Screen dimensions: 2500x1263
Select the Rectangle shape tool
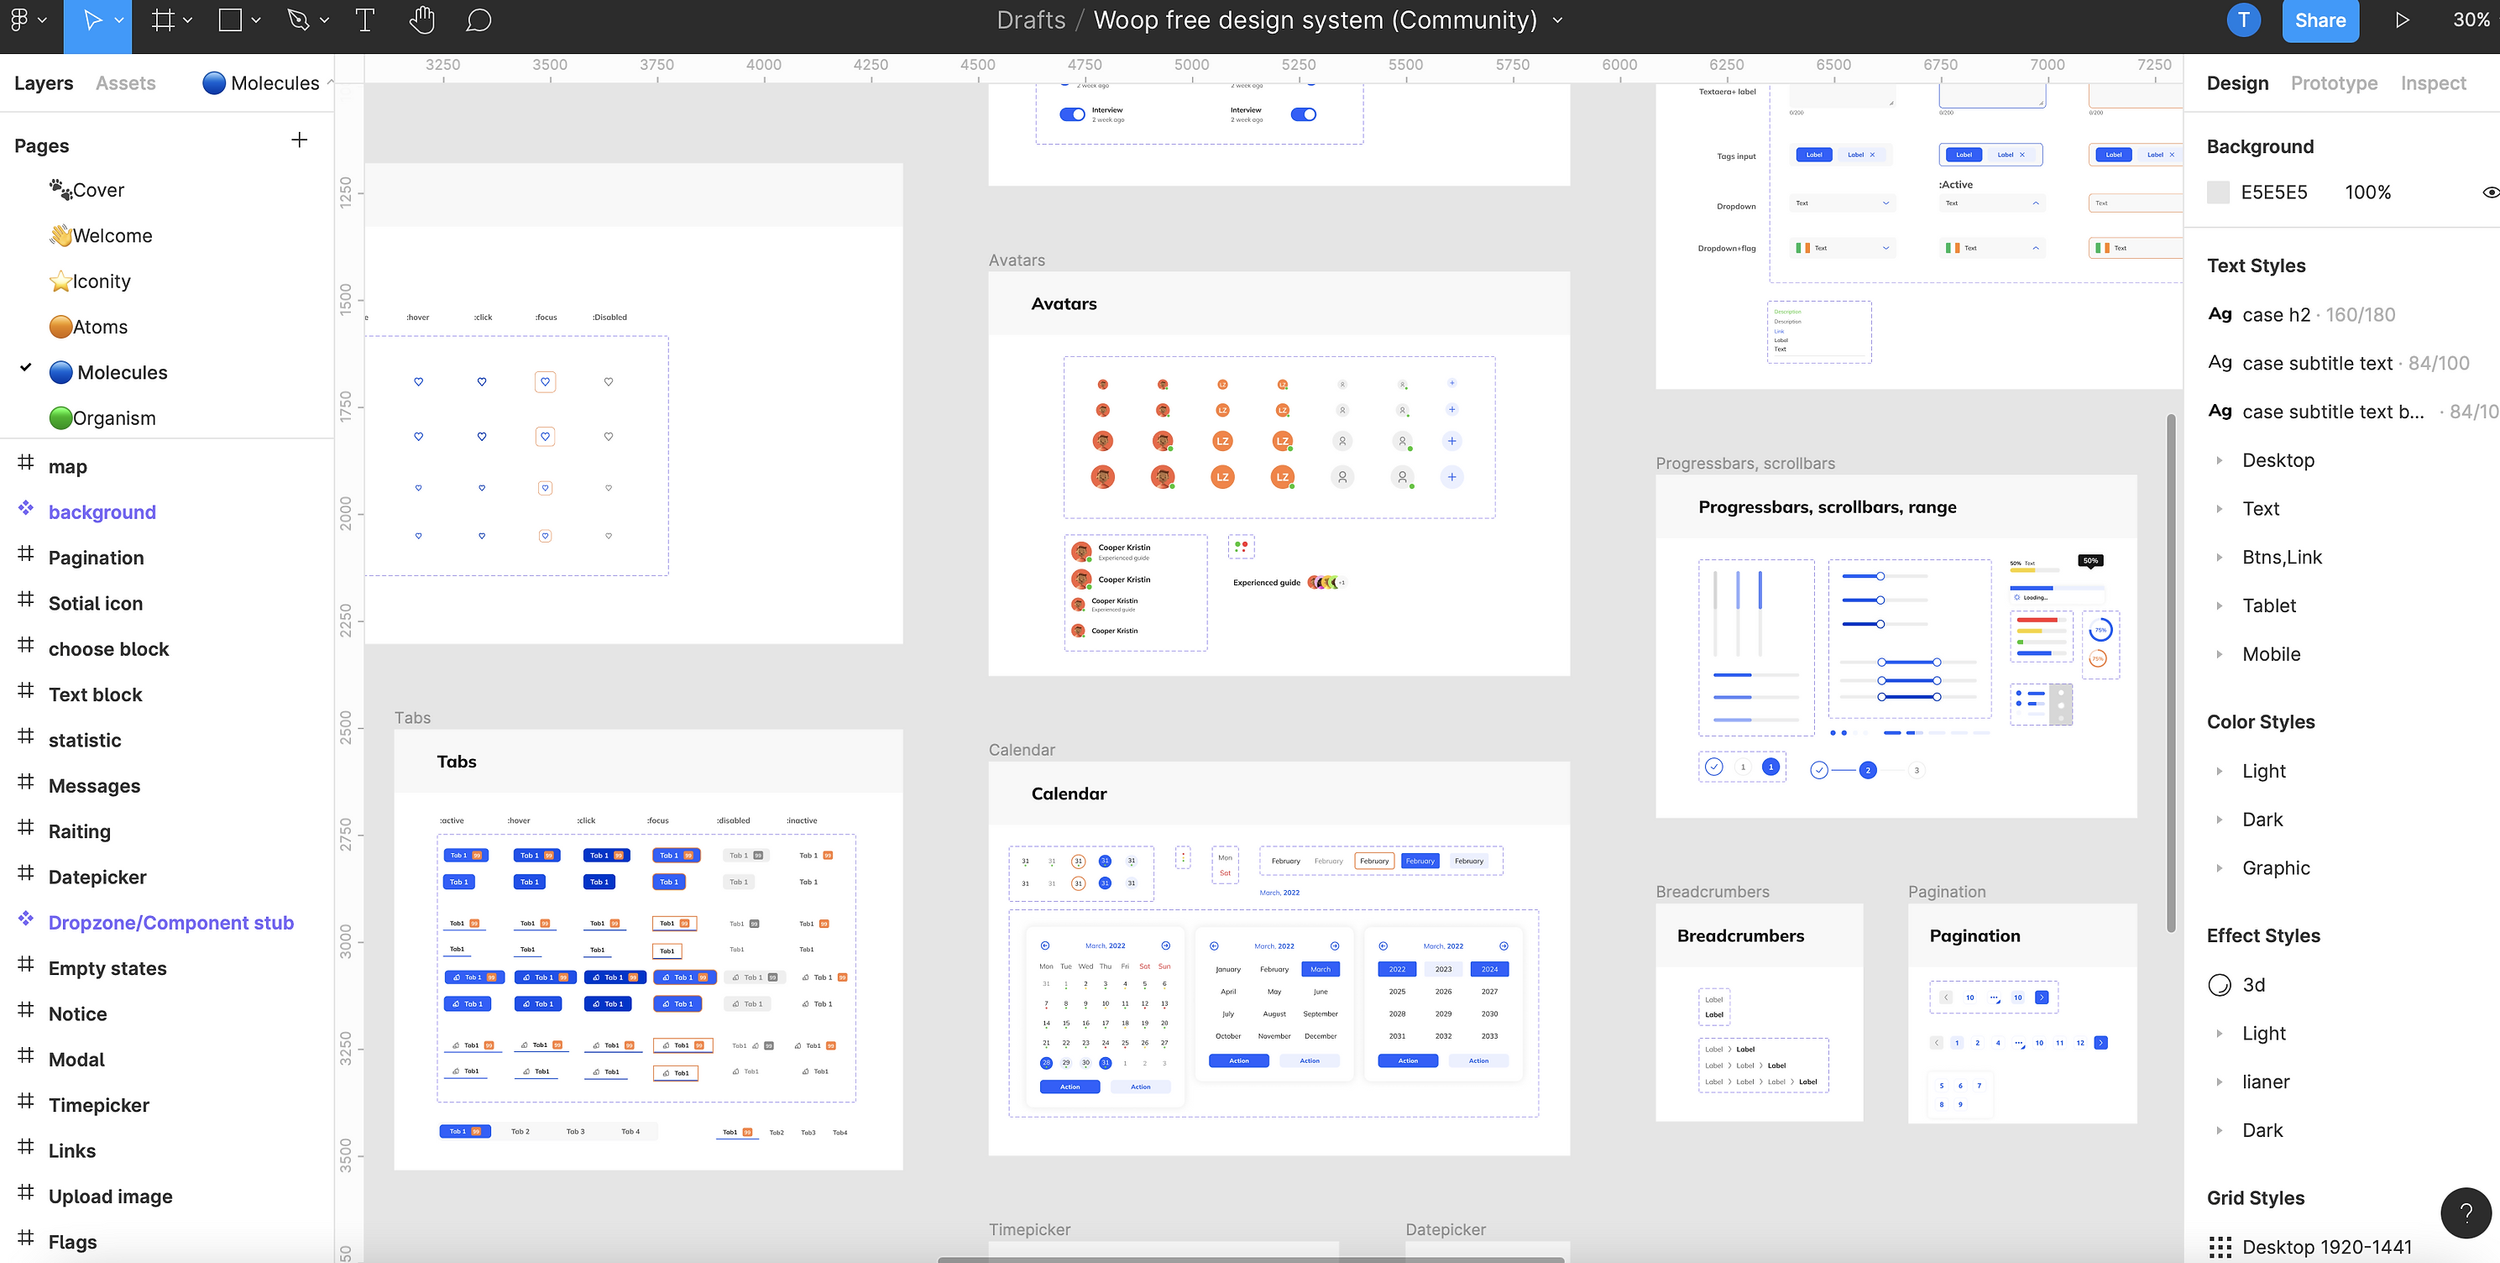coord(230,20)
